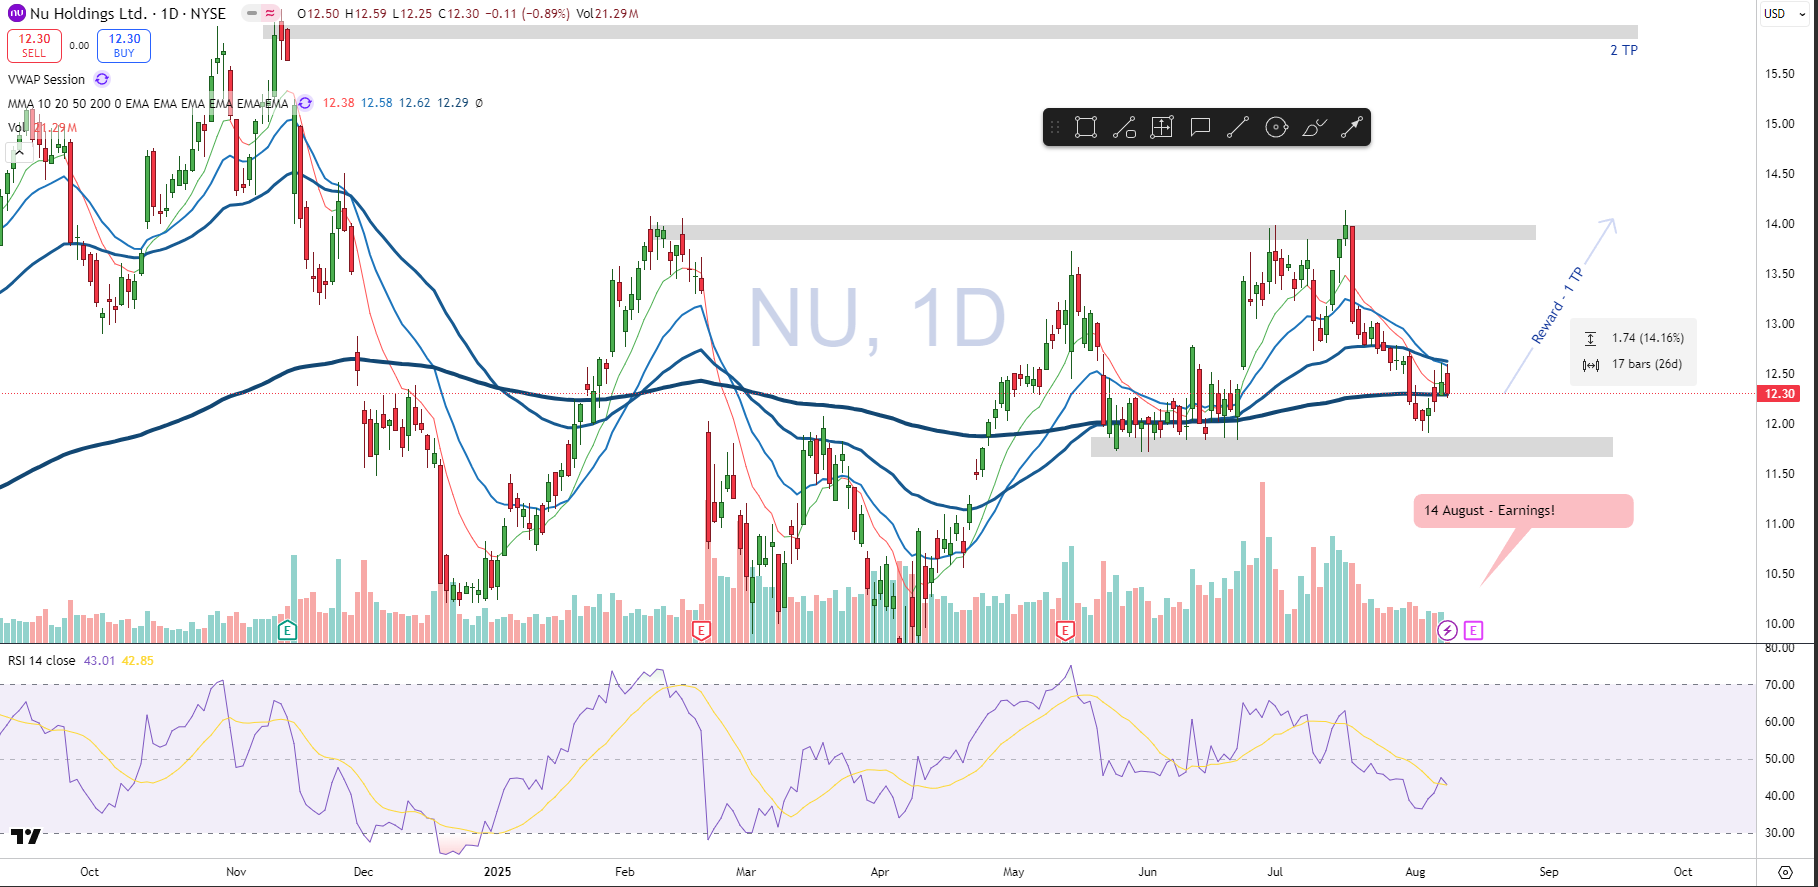The width and height of the screenshot is (1818, 887).
Task: Click the MMA value 12.38 in red
Action: [339, 103]
